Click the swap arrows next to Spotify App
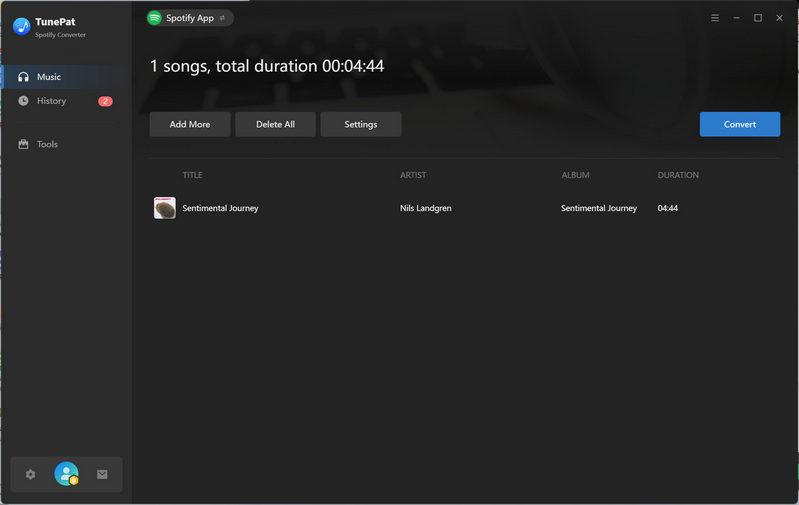799x505 pixels. point(222,18)
